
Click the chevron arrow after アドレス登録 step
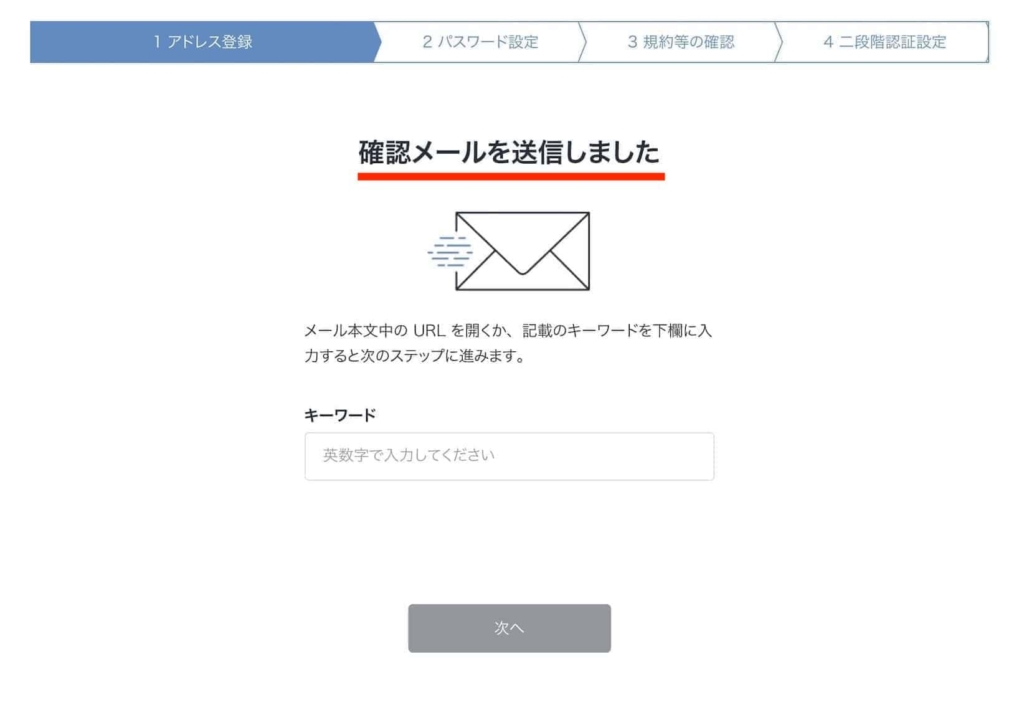tap(377, 42)
